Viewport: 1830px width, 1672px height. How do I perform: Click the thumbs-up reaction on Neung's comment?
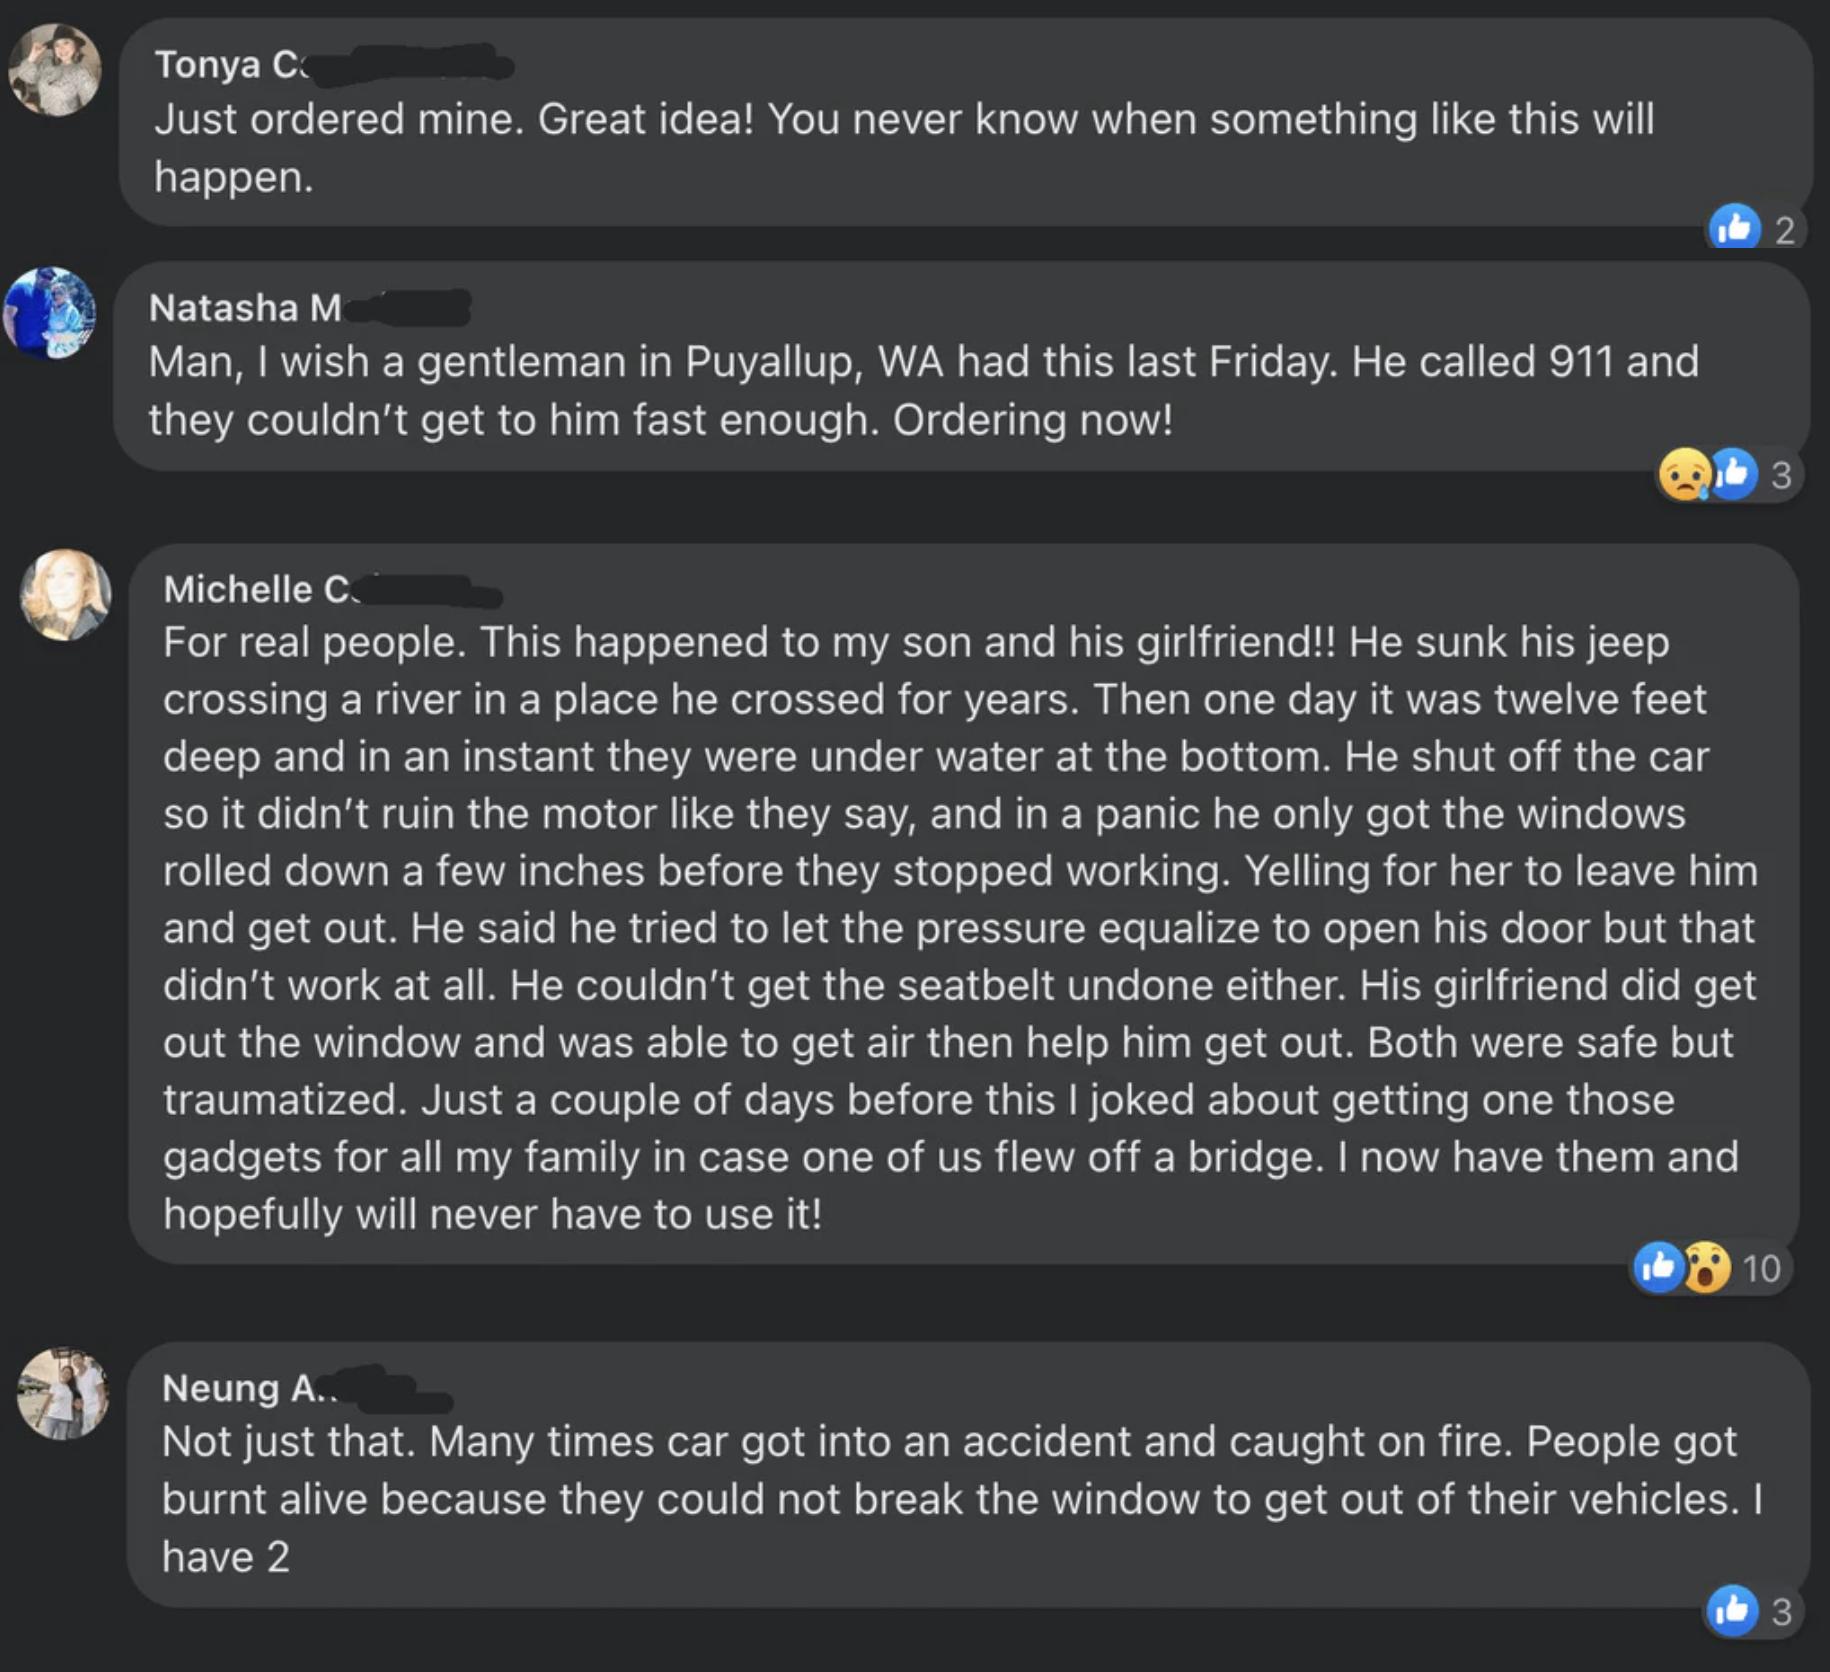pos(1732,1610)
